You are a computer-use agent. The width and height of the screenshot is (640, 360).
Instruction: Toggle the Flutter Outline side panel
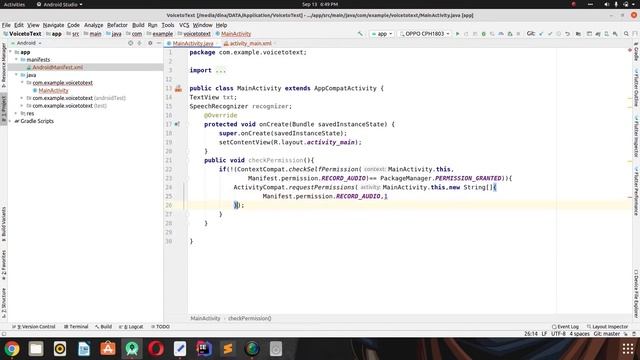[x=636, y=88]
